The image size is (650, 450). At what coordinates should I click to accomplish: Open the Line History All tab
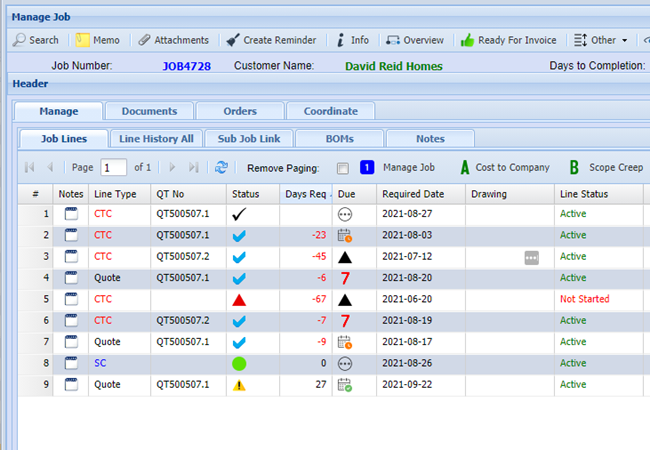[x=155, y=138]
